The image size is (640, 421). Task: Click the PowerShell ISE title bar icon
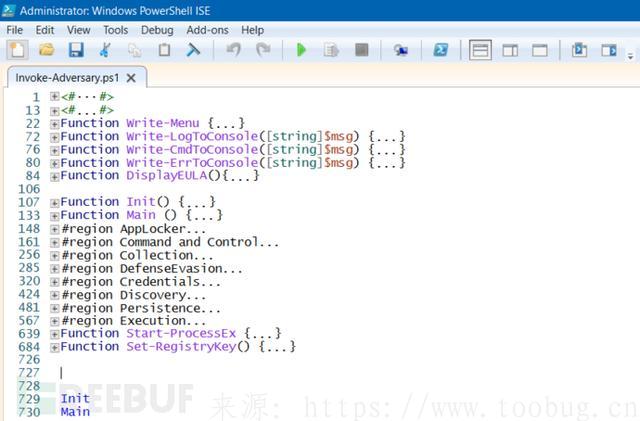[x=9, y=10]
